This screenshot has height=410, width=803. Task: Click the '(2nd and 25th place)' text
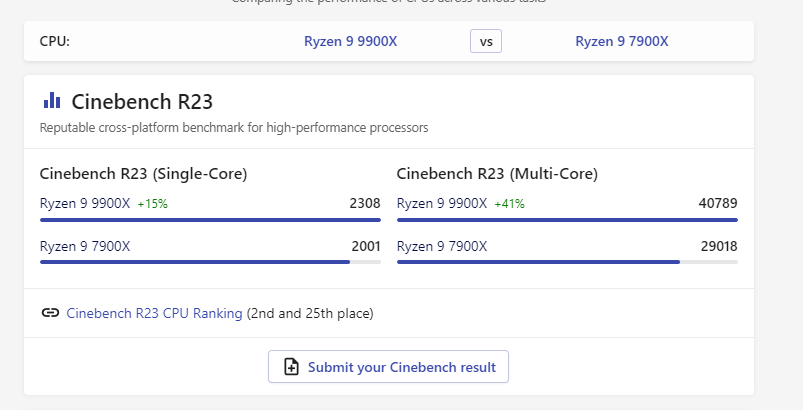tap(310, 313)
